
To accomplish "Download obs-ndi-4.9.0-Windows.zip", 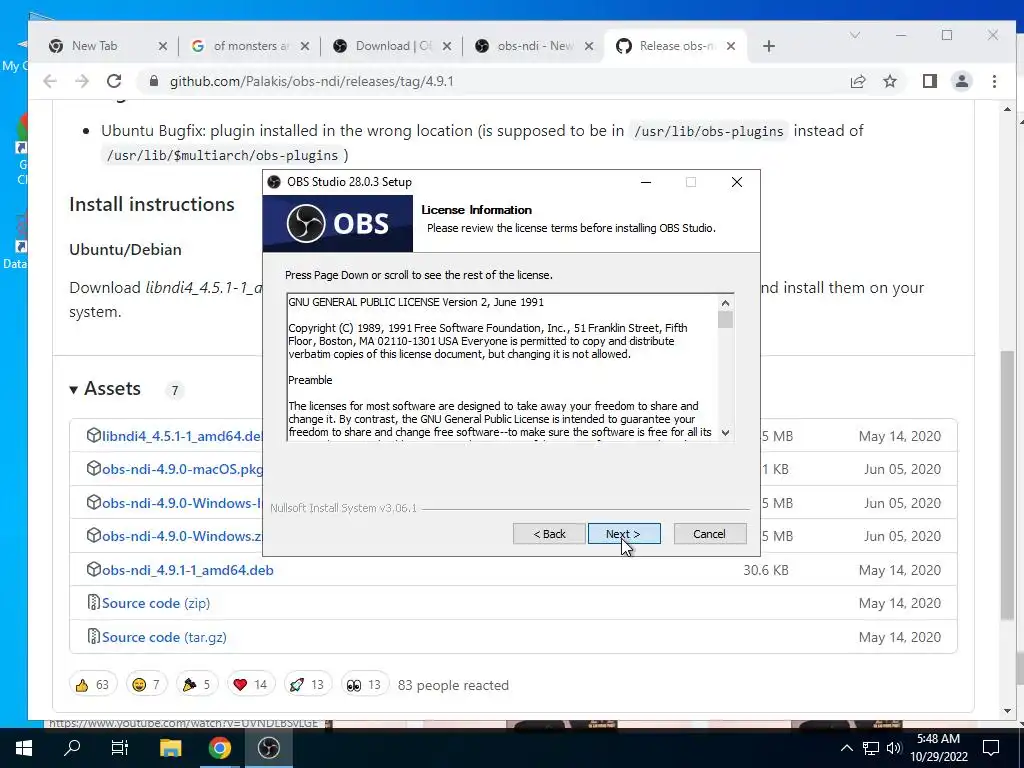I will [x=182, y=536].
